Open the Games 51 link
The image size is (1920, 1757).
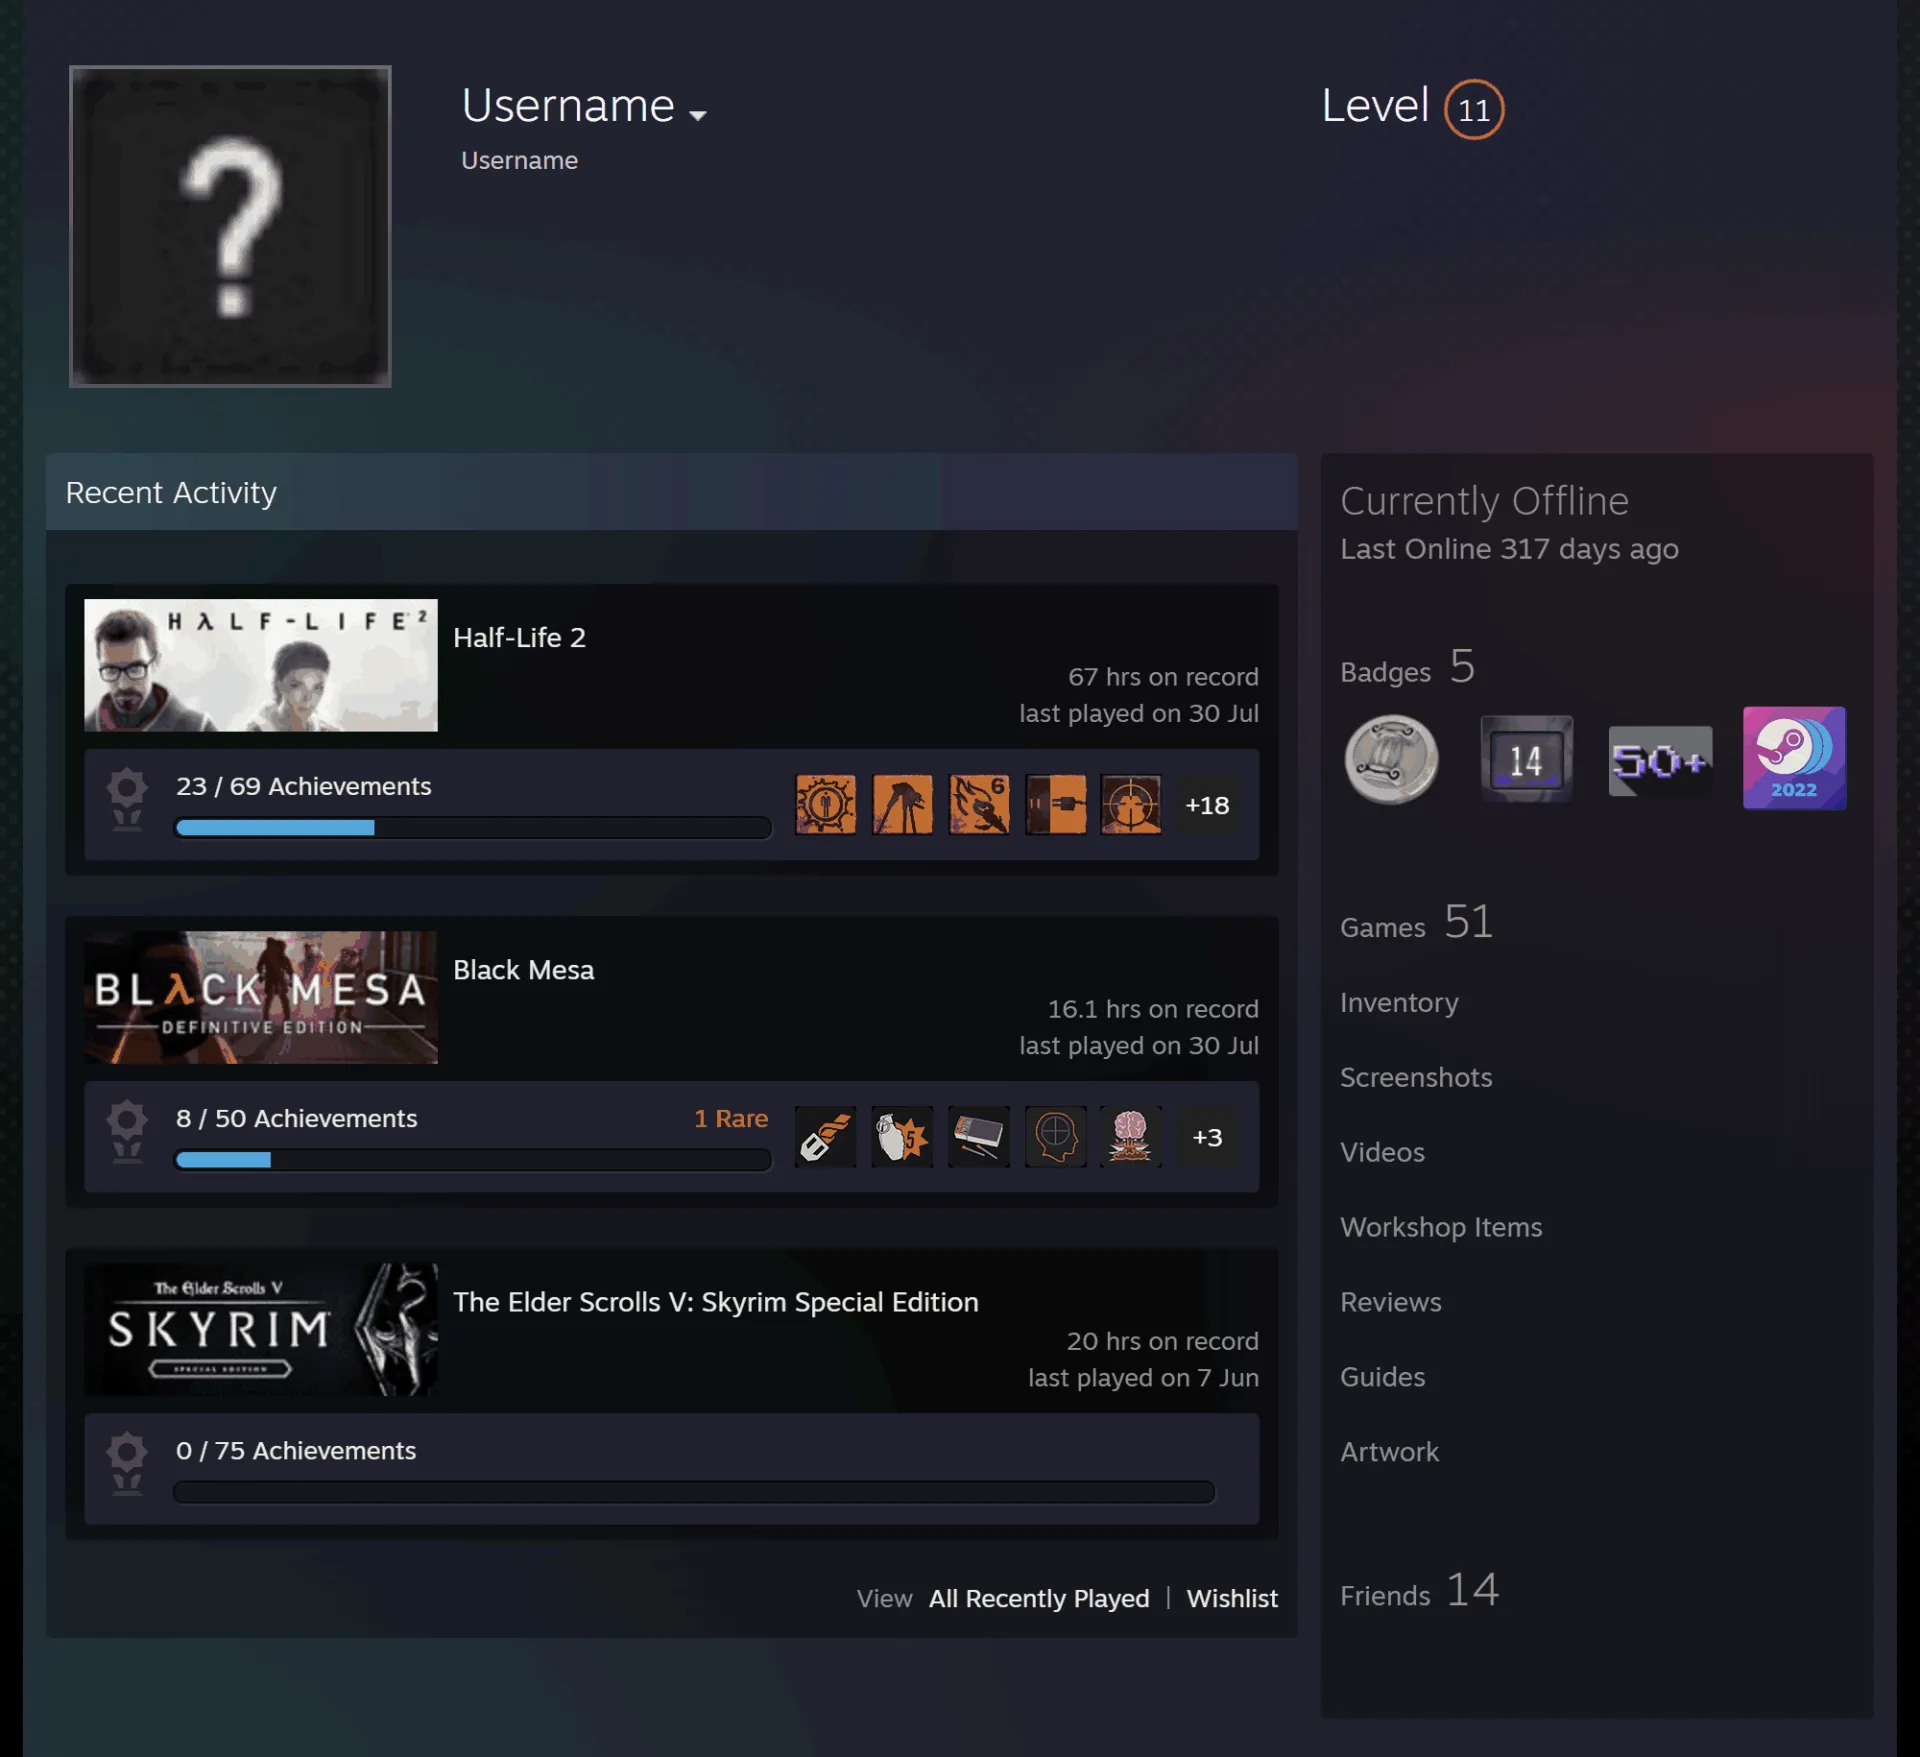click(x=1417, y=922)
